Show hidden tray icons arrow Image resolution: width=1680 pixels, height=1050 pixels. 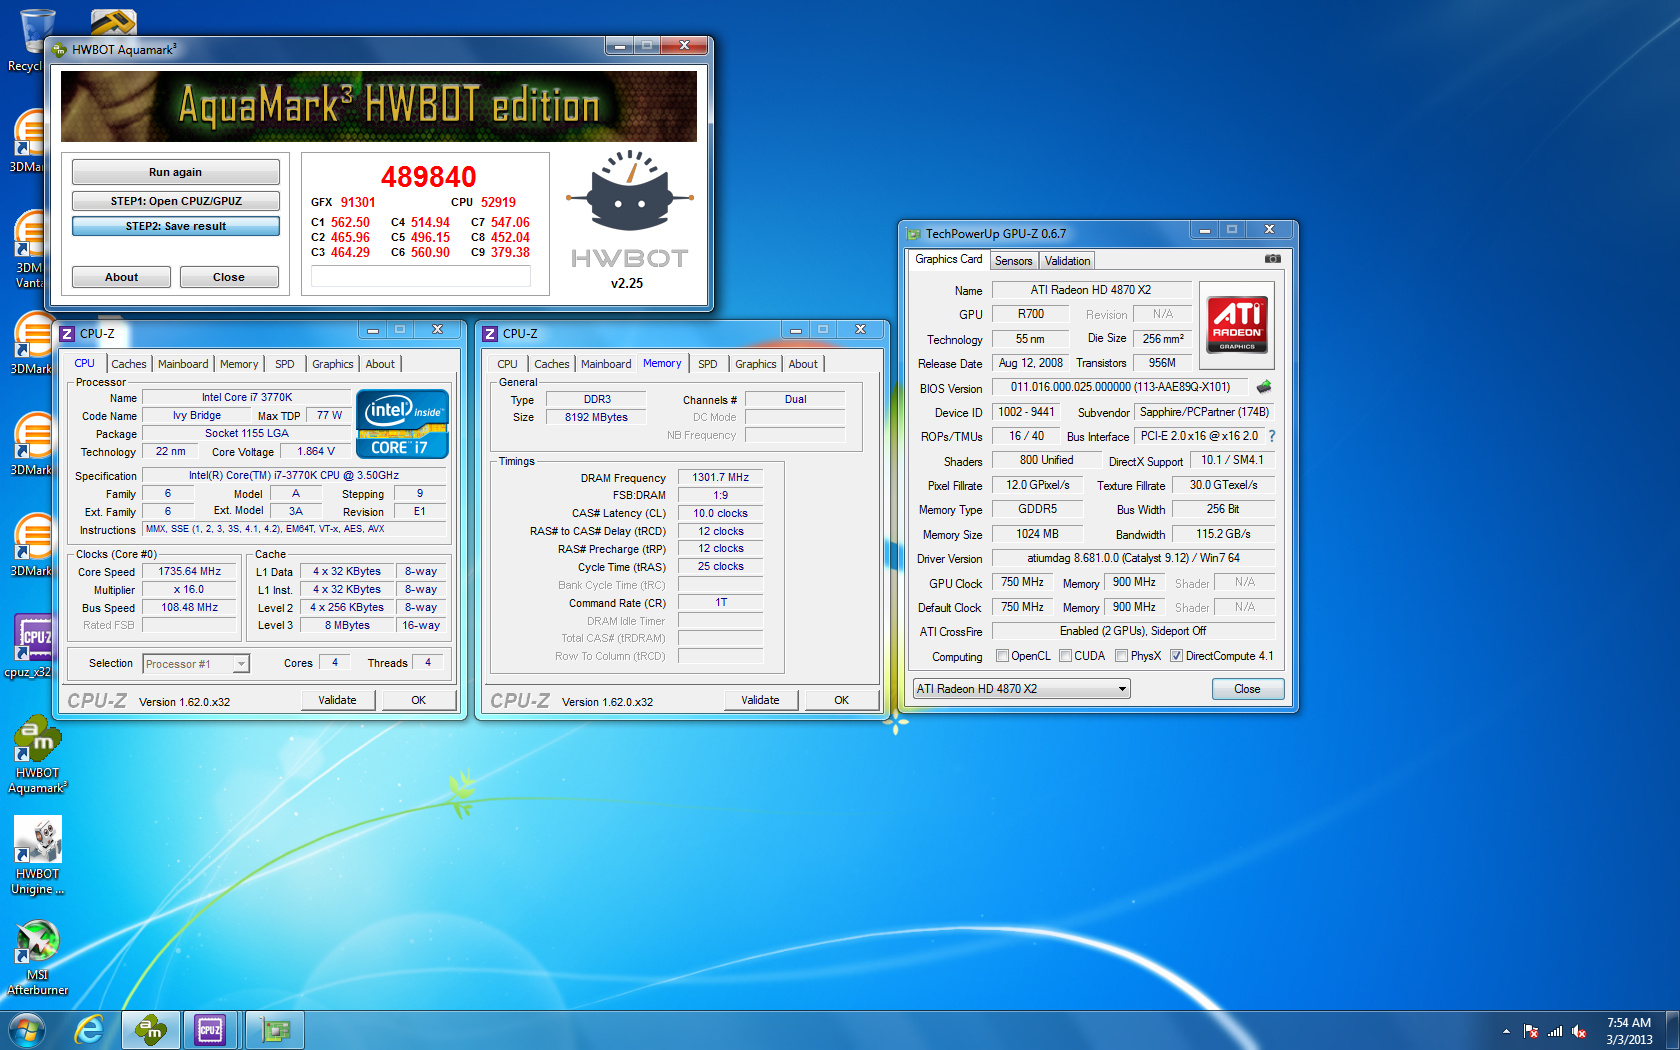click(1506, 1031)
